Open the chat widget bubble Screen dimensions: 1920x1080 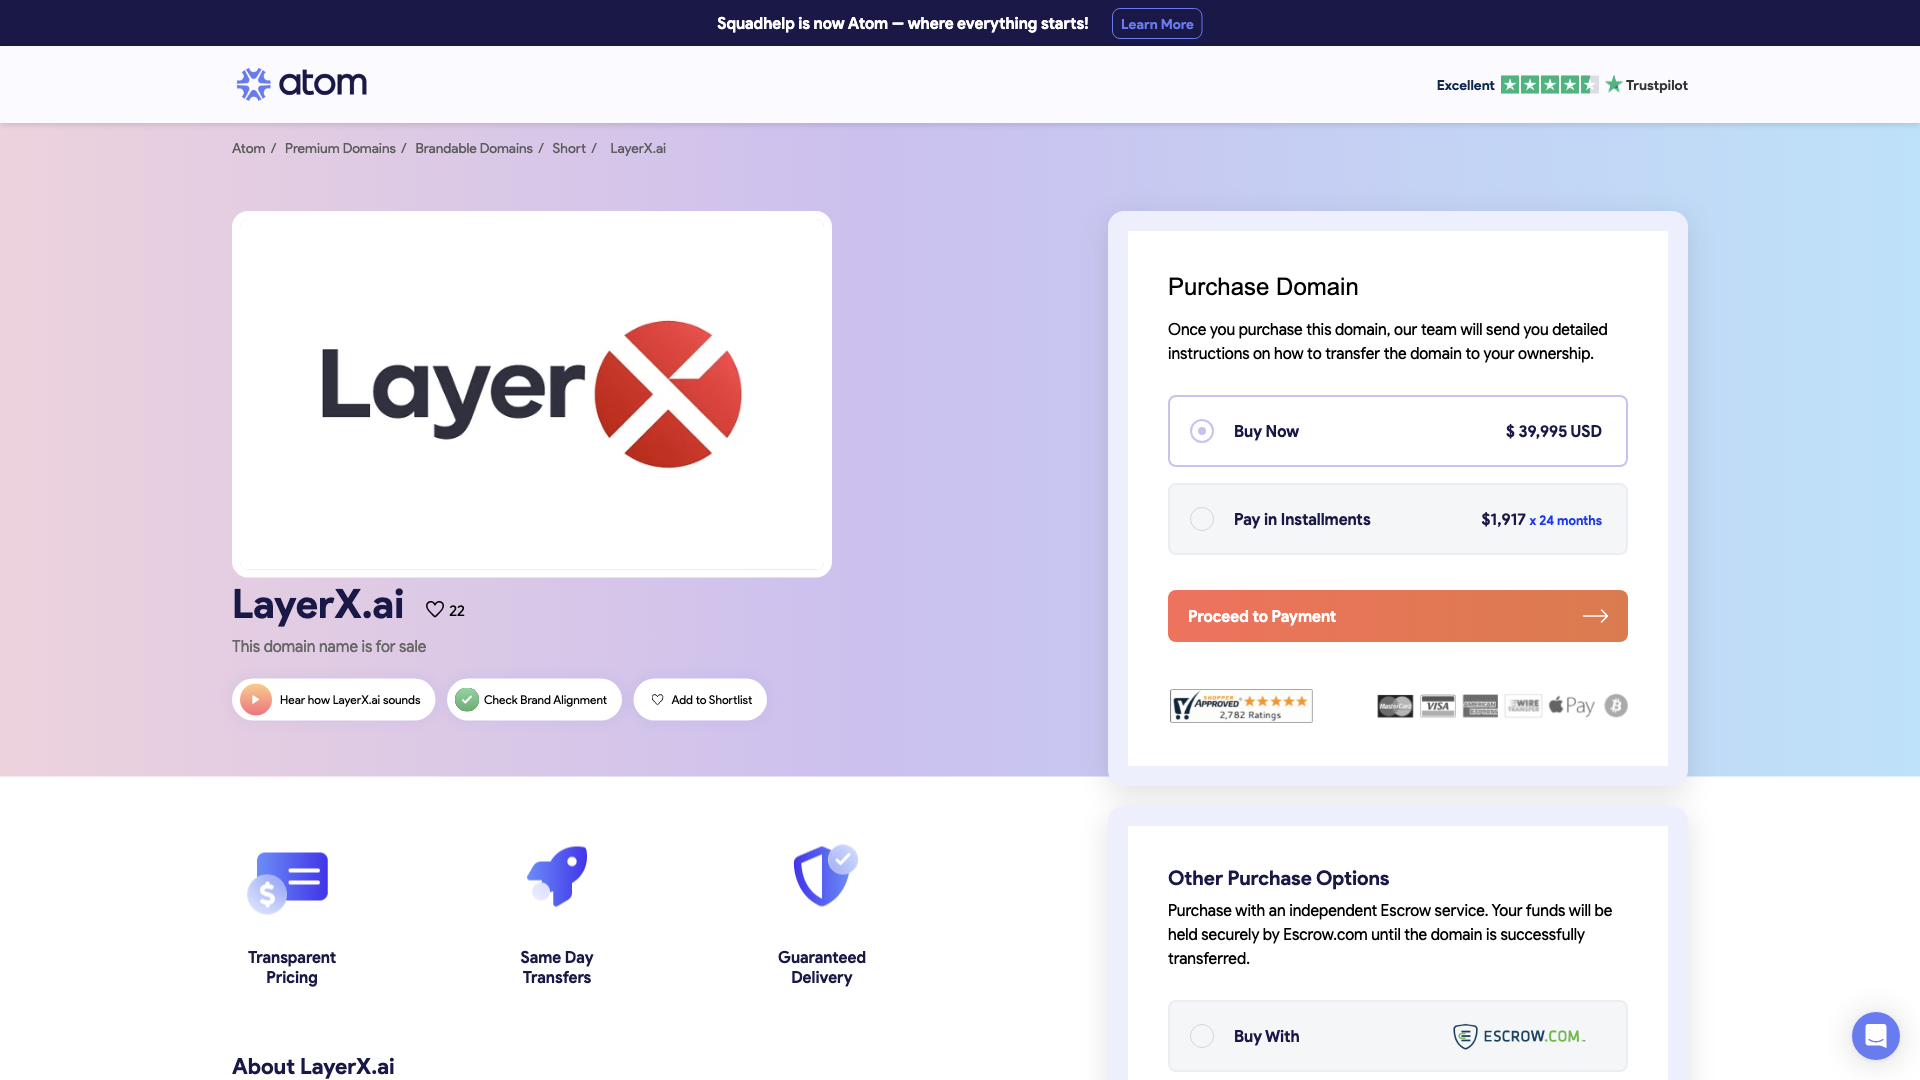(1876, 1036)
